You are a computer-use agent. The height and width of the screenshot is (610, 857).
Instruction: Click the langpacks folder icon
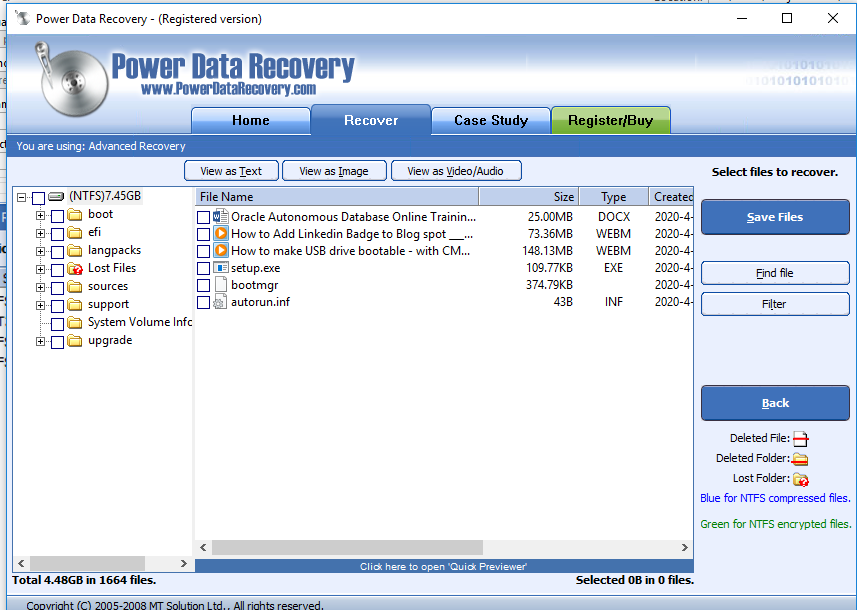75,250
